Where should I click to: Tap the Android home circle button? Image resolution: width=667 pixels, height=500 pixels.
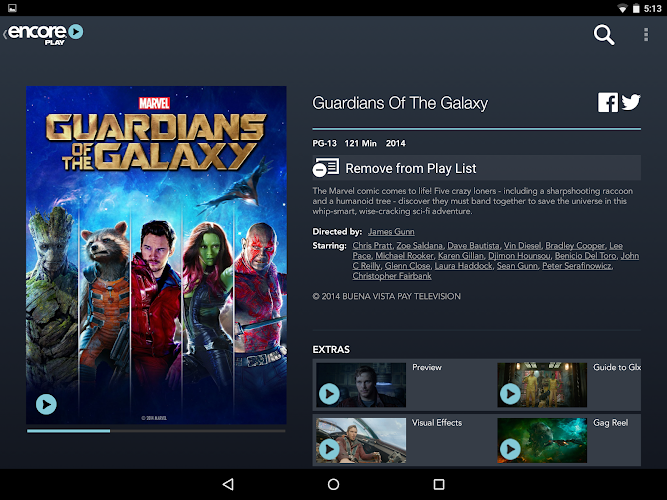pyautogui.click(x=334, y=484)
